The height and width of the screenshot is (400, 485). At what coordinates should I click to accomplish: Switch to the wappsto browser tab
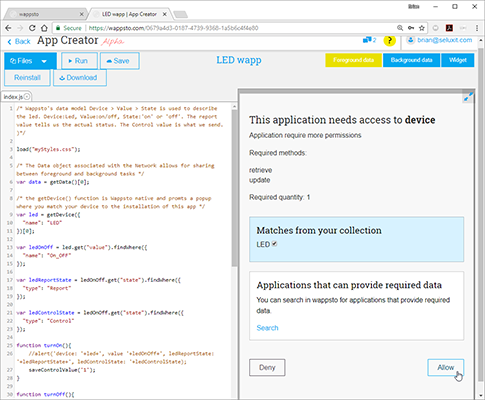tap(43, 14)
